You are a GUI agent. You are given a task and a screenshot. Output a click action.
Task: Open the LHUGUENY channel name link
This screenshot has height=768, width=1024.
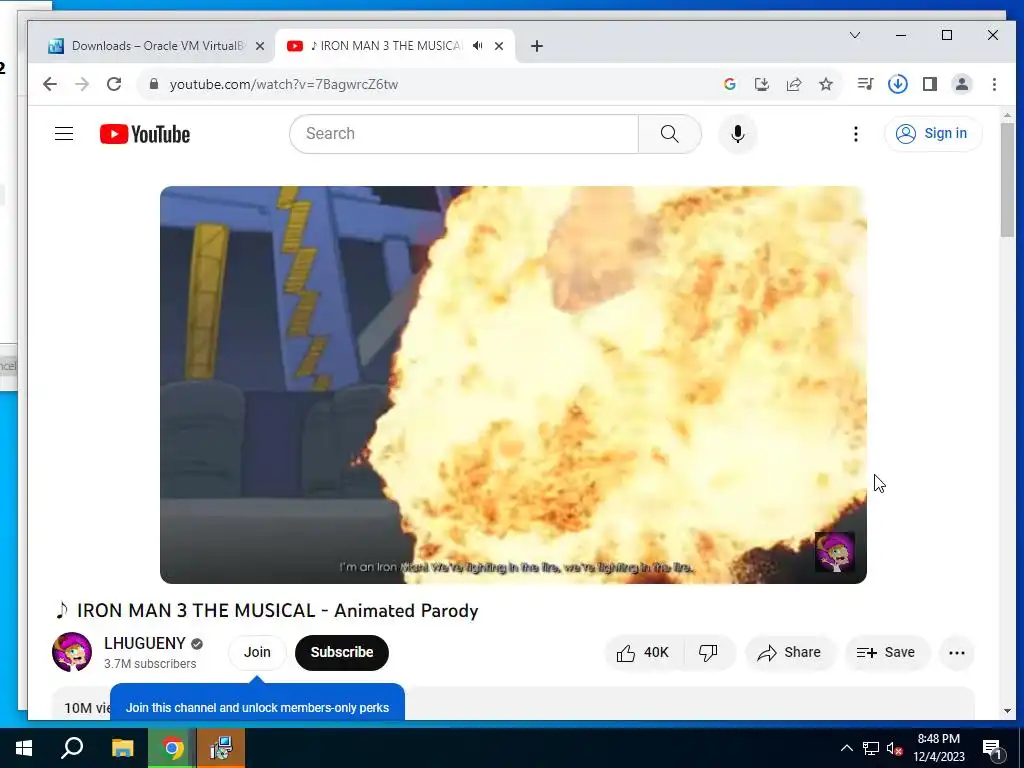[145, 643]
